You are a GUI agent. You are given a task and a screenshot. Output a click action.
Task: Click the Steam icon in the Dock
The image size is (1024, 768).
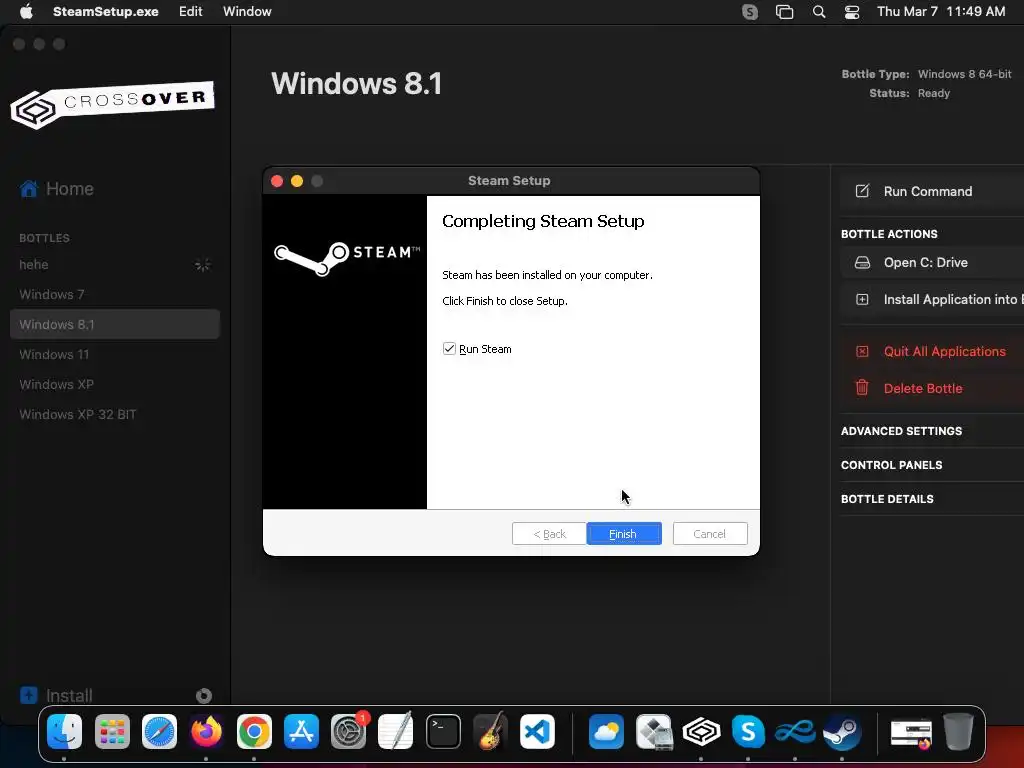pyautogui.click(x=842, y=731)
